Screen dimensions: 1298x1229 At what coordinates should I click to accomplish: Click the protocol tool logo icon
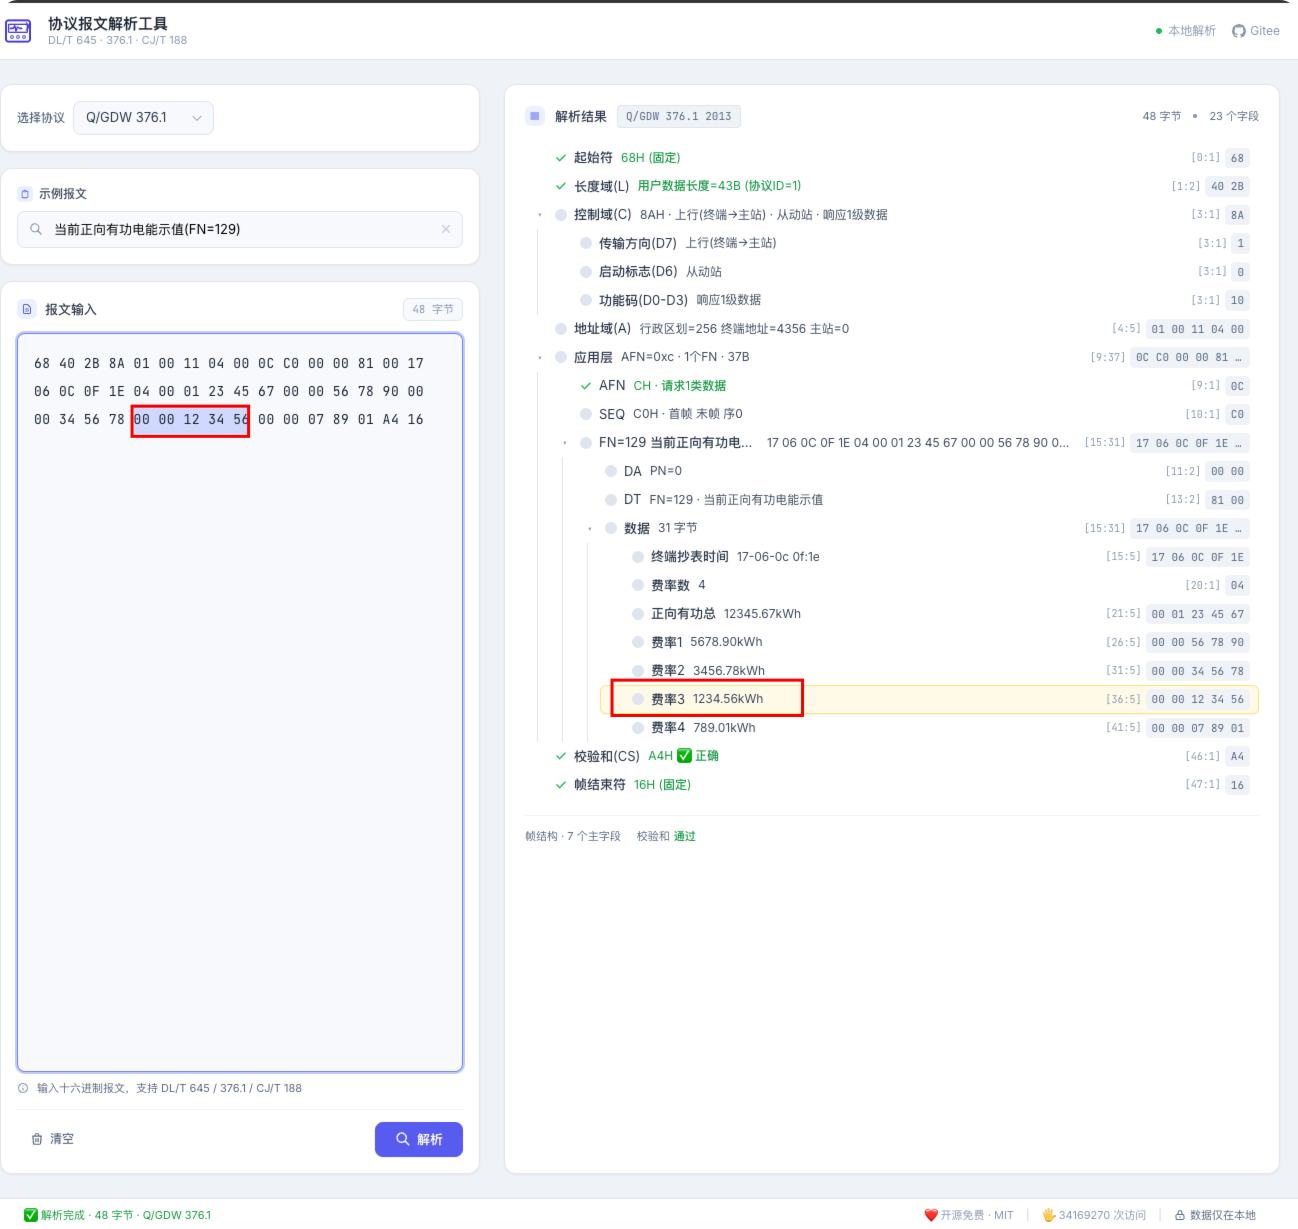19,31
